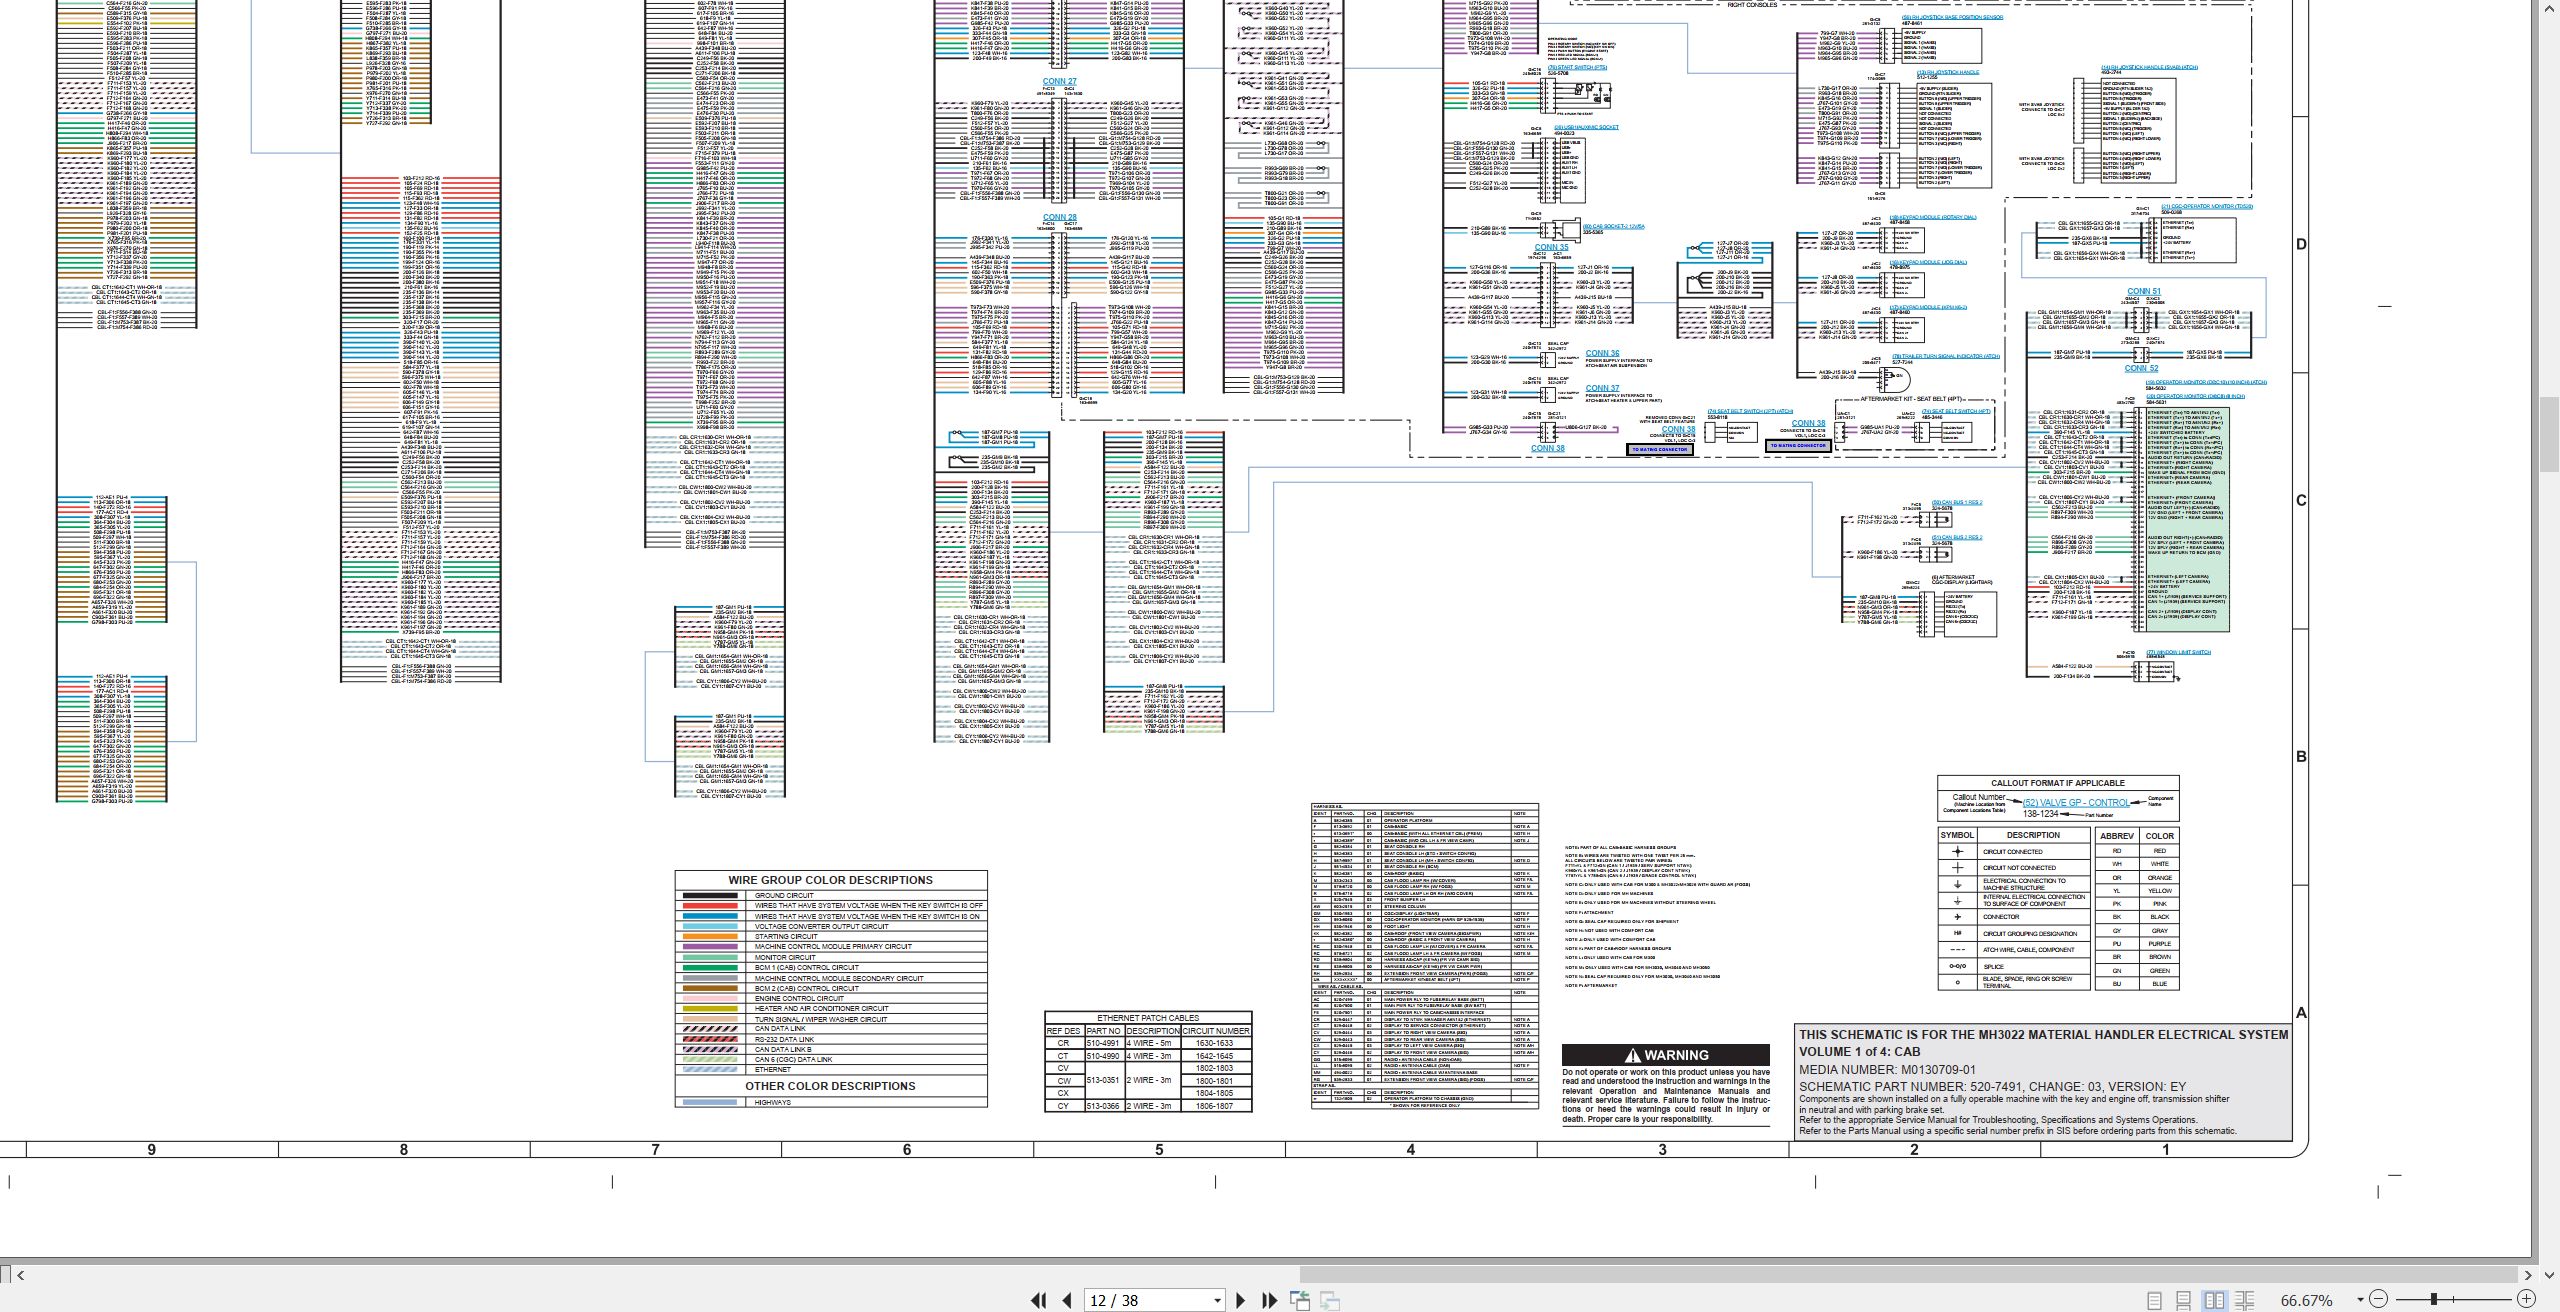The image size is (2560, 1312).
Task: Follow the CONN 52 link
Action: (2141, 368)
